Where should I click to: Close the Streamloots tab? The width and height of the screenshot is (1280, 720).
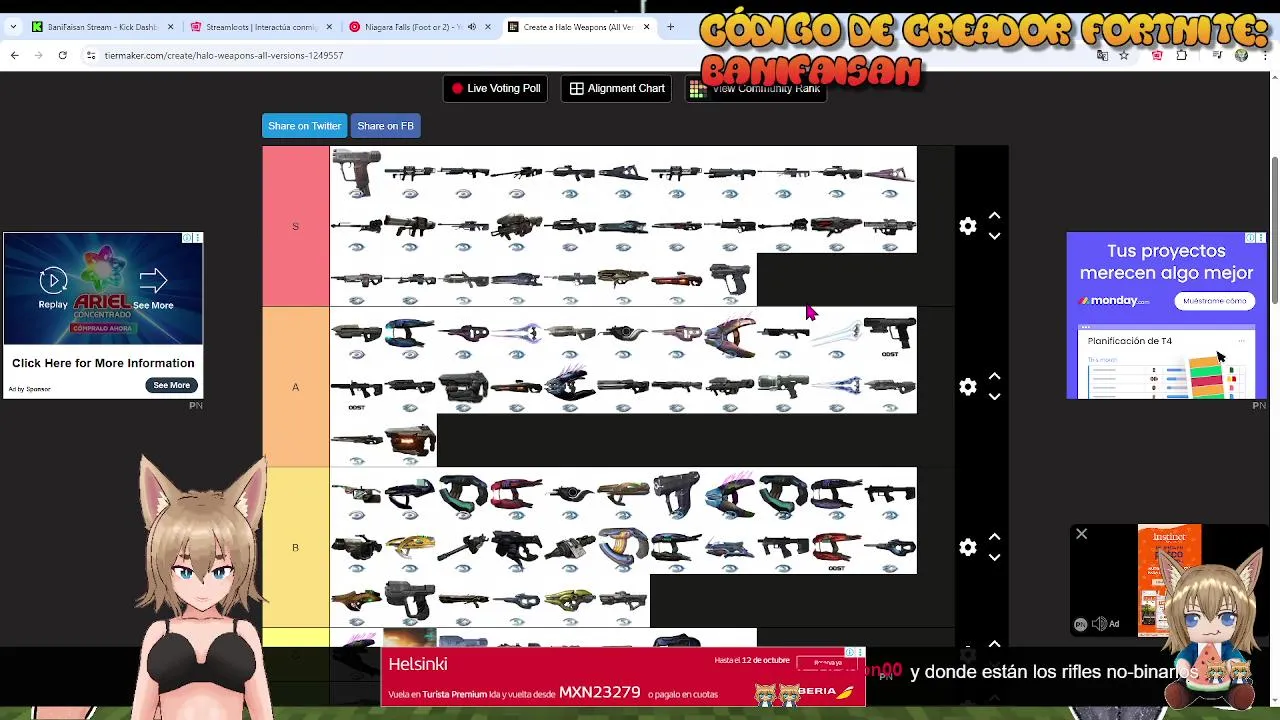[x=329, y=27]
